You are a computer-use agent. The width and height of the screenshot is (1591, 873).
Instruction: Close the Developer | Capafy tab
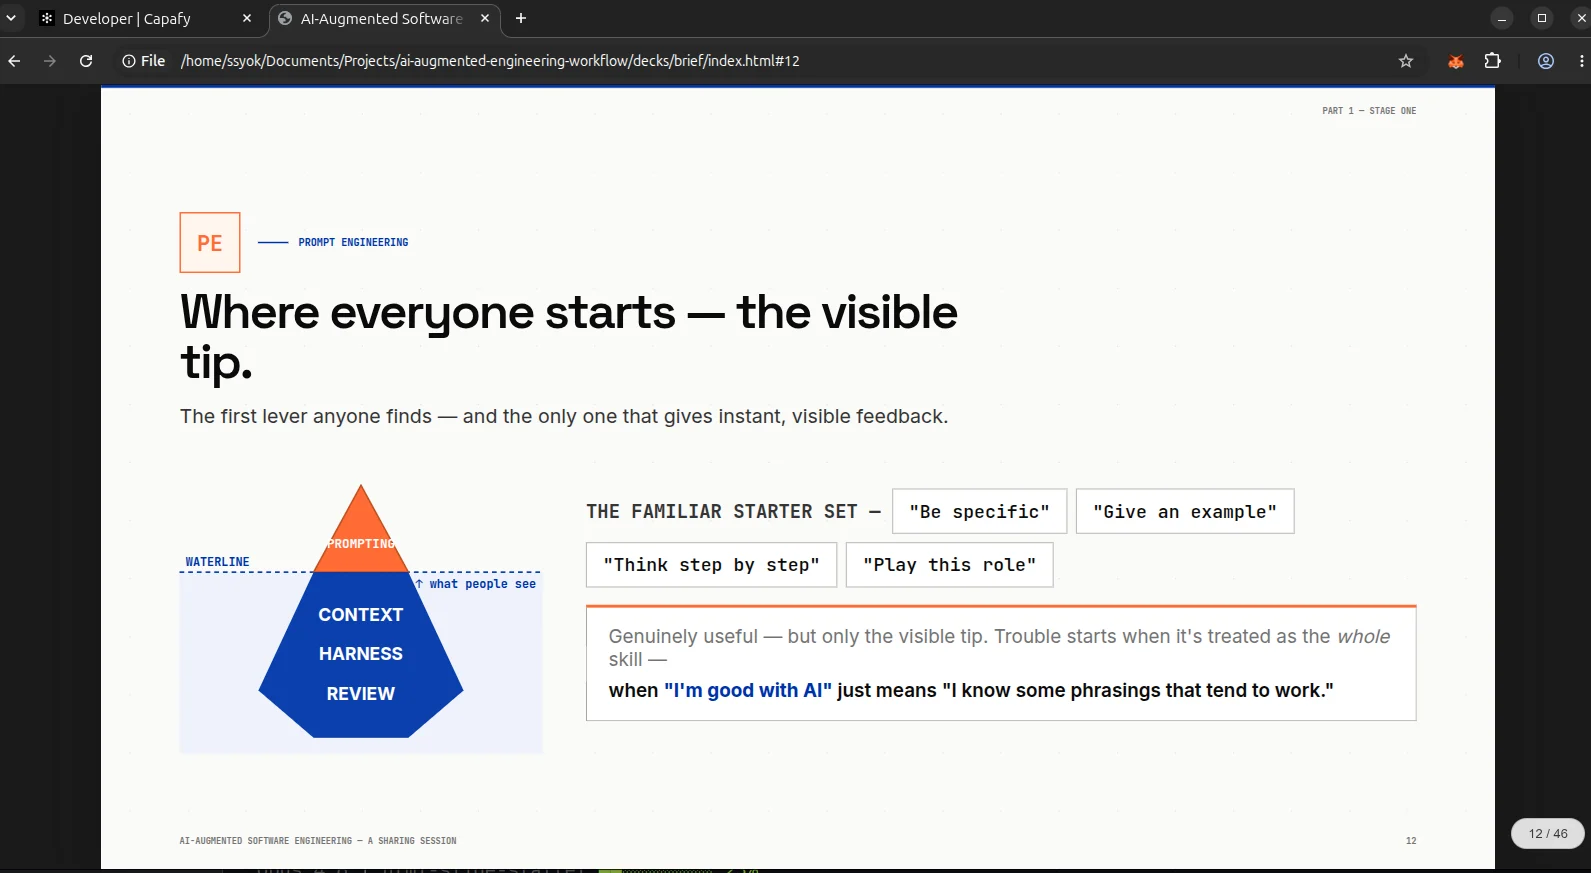[247, 18]
